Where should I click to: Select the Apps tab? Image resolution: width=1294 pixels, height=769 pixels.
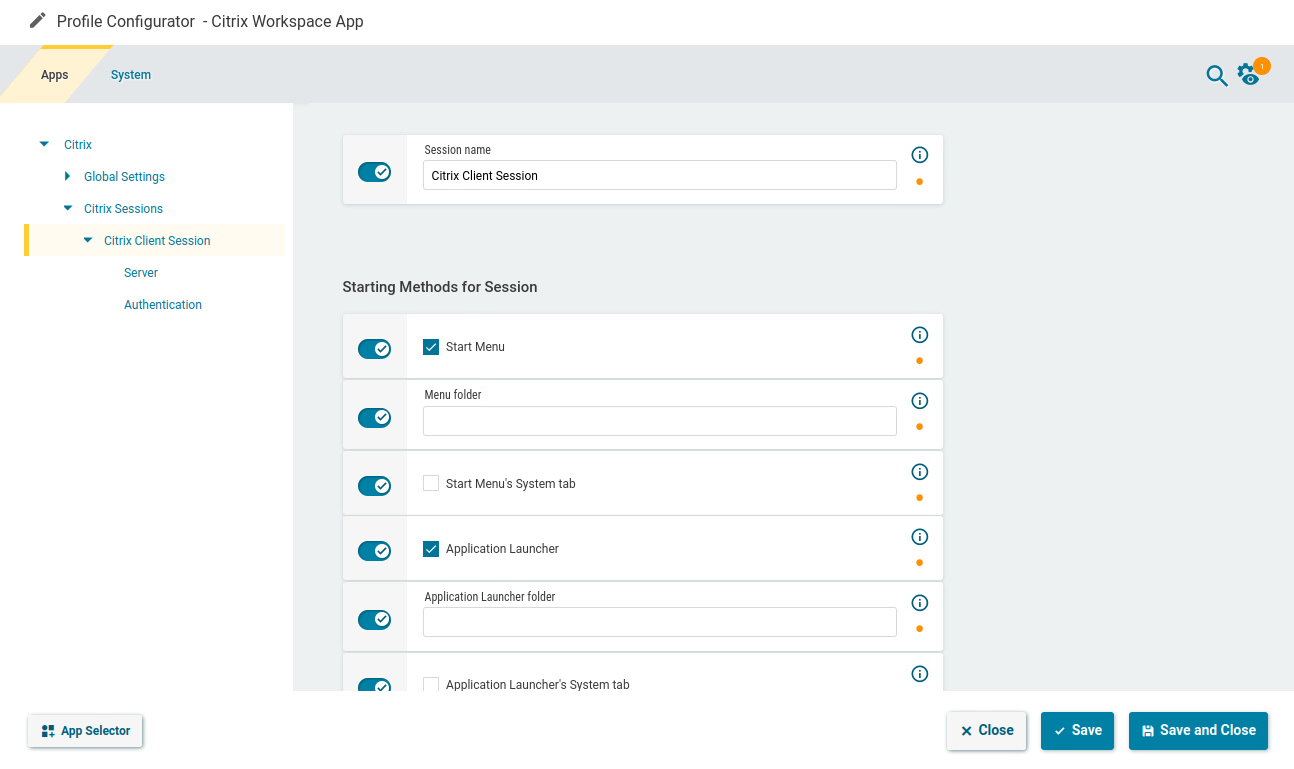coord(54,74)
